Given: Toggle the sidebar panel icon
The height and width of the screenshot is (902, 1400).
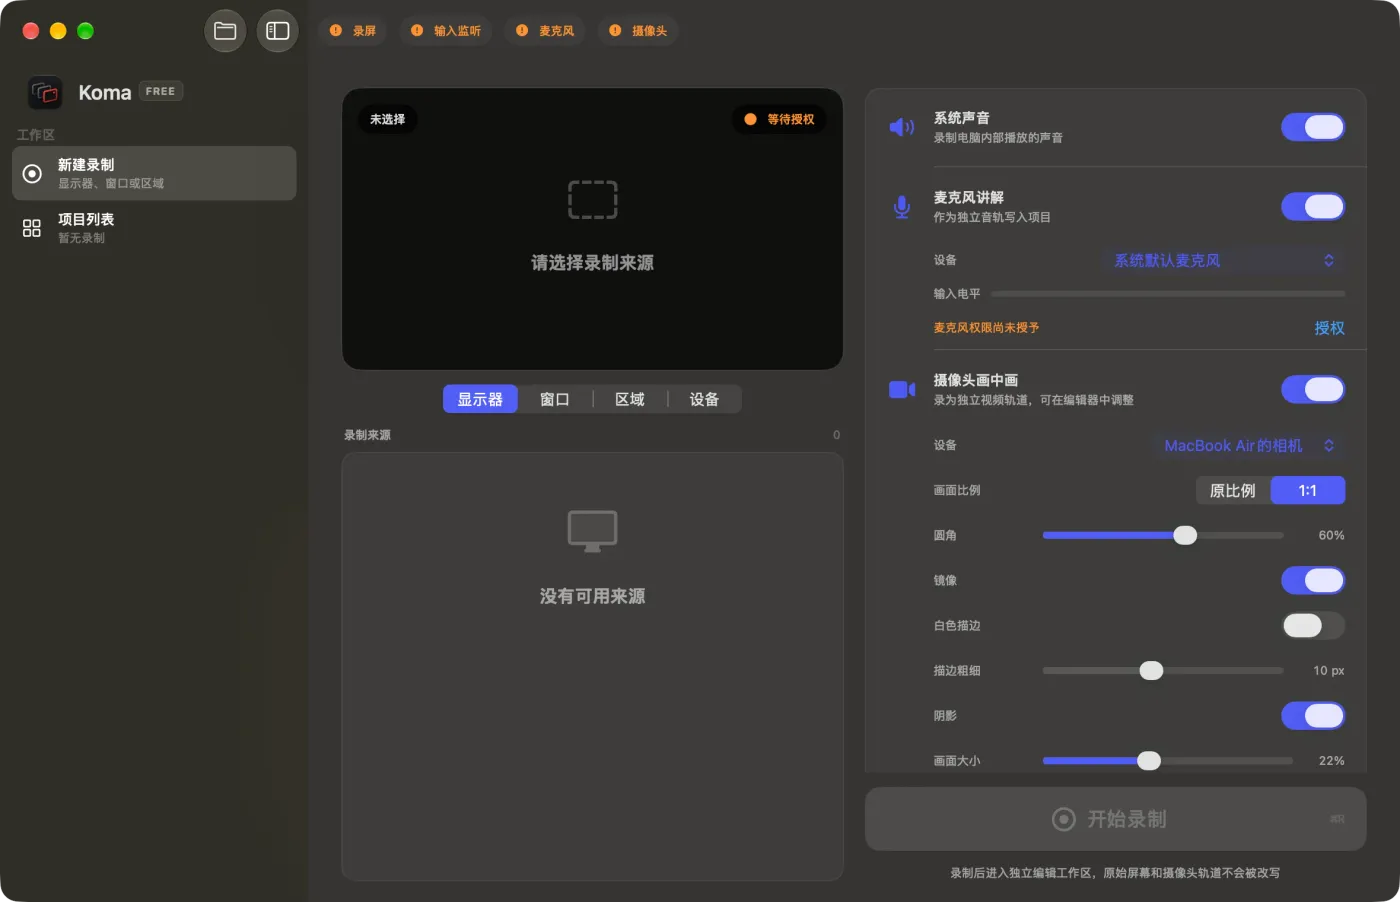Looking at the screenshot, I should [x=278, y=31].
